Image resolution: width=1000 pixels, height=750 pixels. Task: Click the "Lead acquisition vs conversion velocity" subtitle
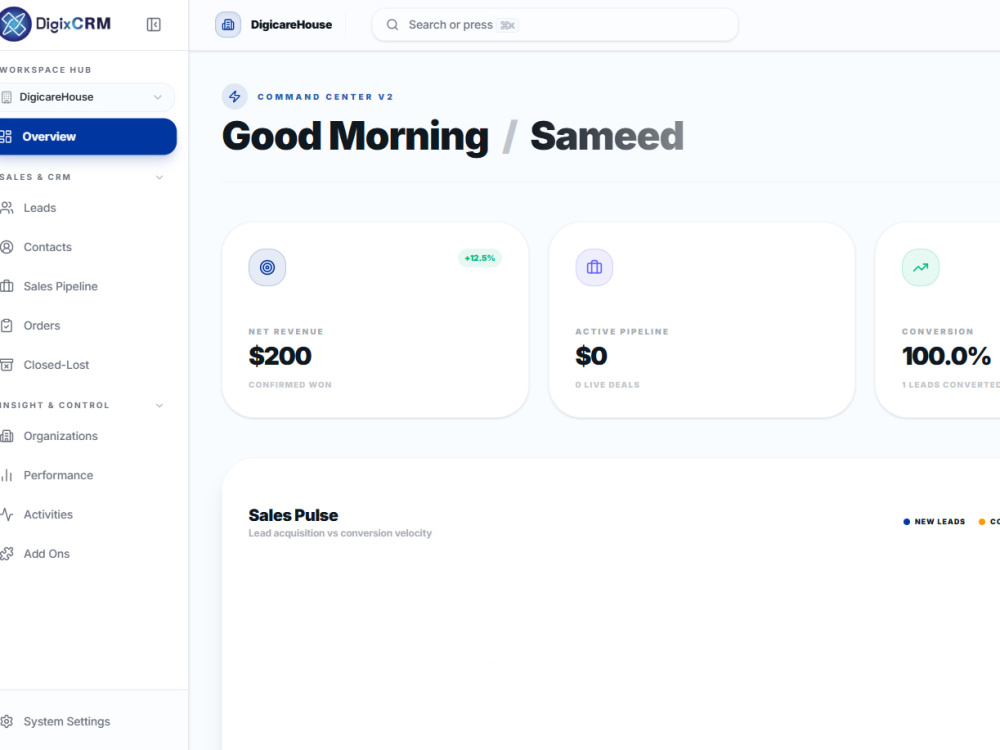coord(340,533)
